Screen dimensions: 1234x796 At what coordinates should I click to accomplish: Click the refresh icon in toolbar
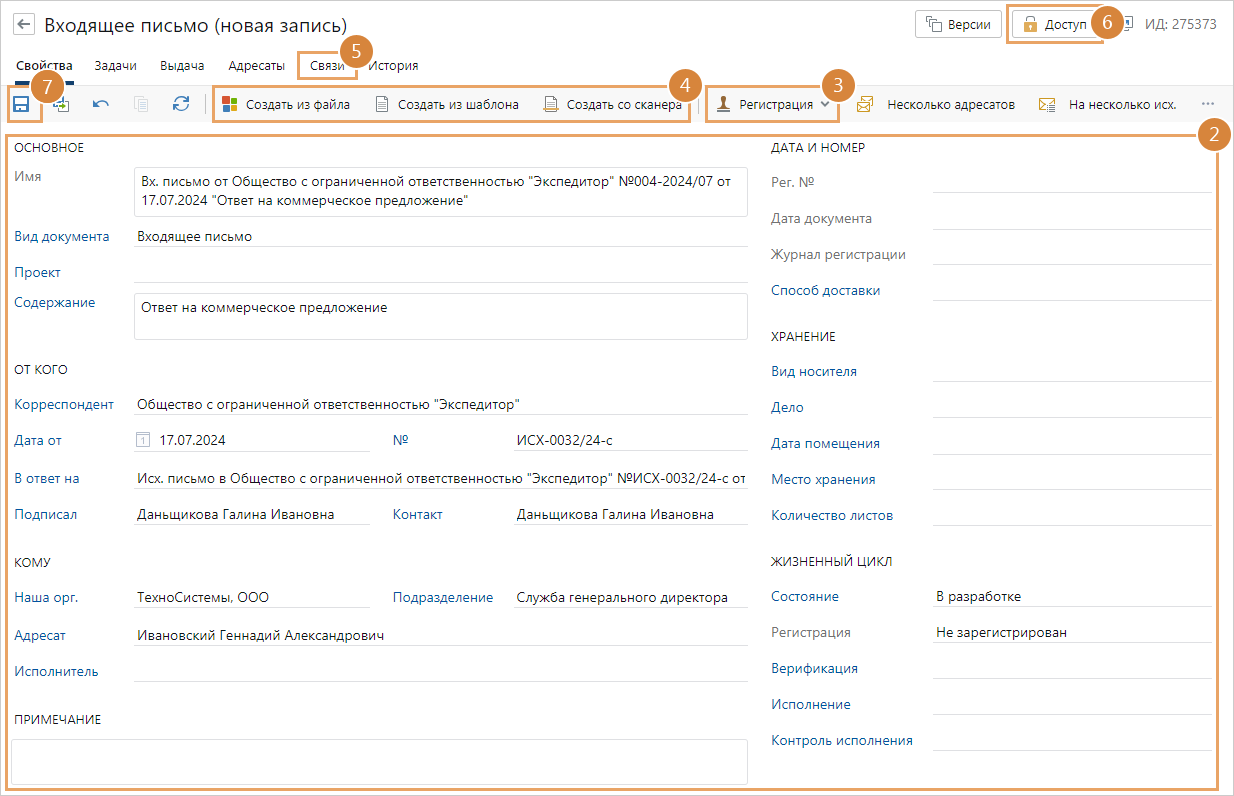point(181,104)
